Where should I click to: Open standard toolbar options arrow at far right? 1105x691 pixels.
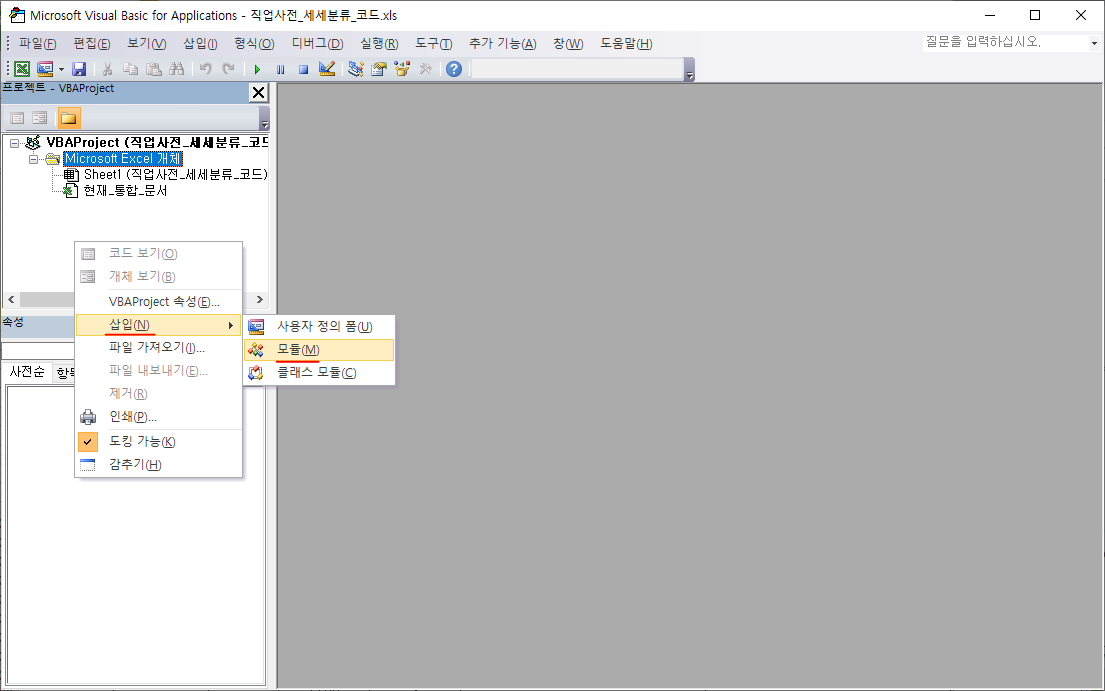(x=689, y=70)
